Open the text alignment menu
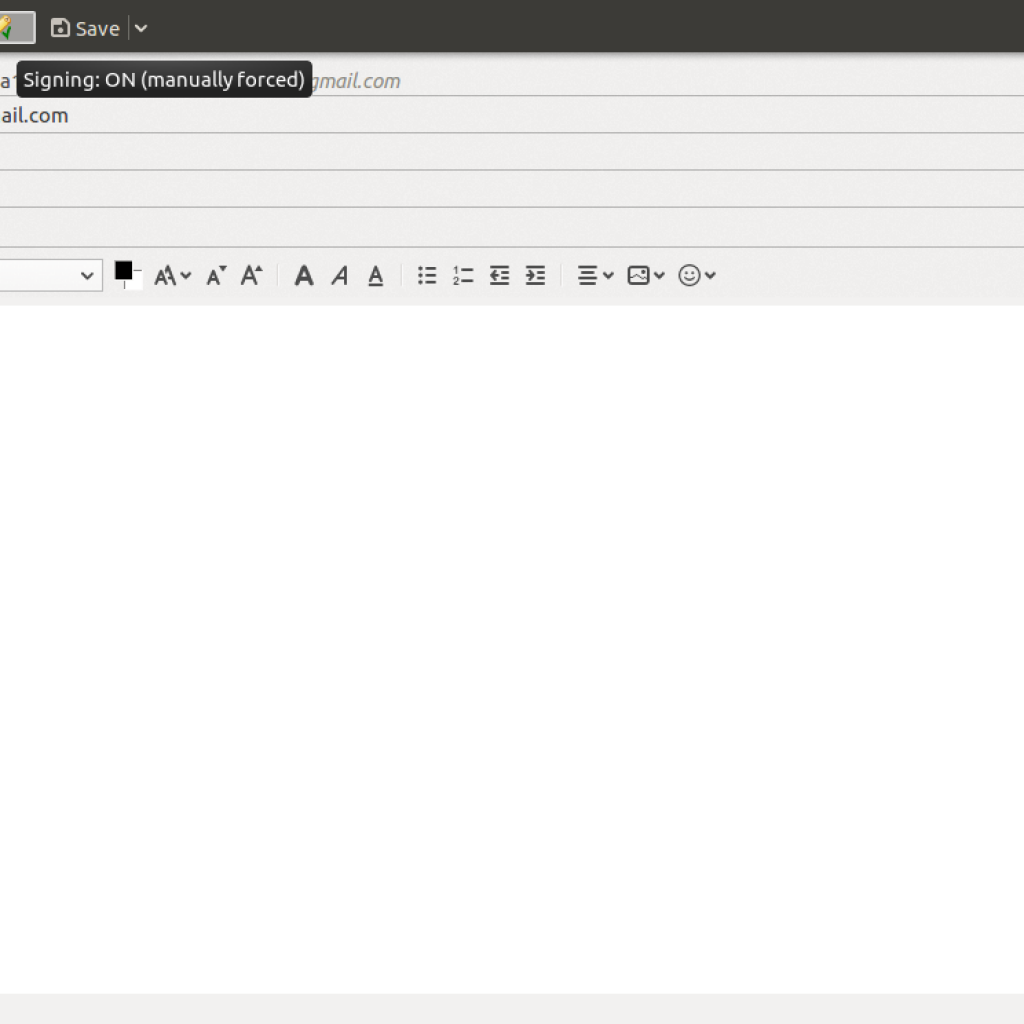Screen dimensions: 1024x1024 (x=595, y=276)
